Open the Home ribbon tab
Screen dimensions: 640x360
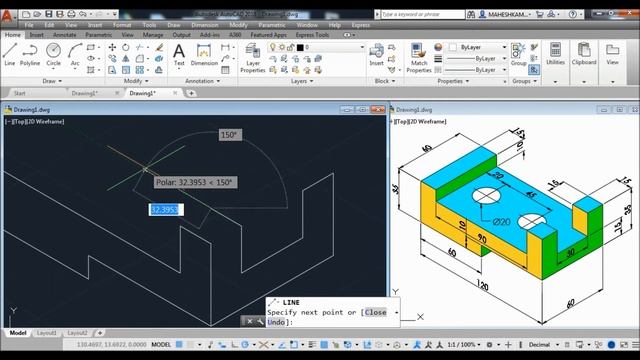pos(13,35)
